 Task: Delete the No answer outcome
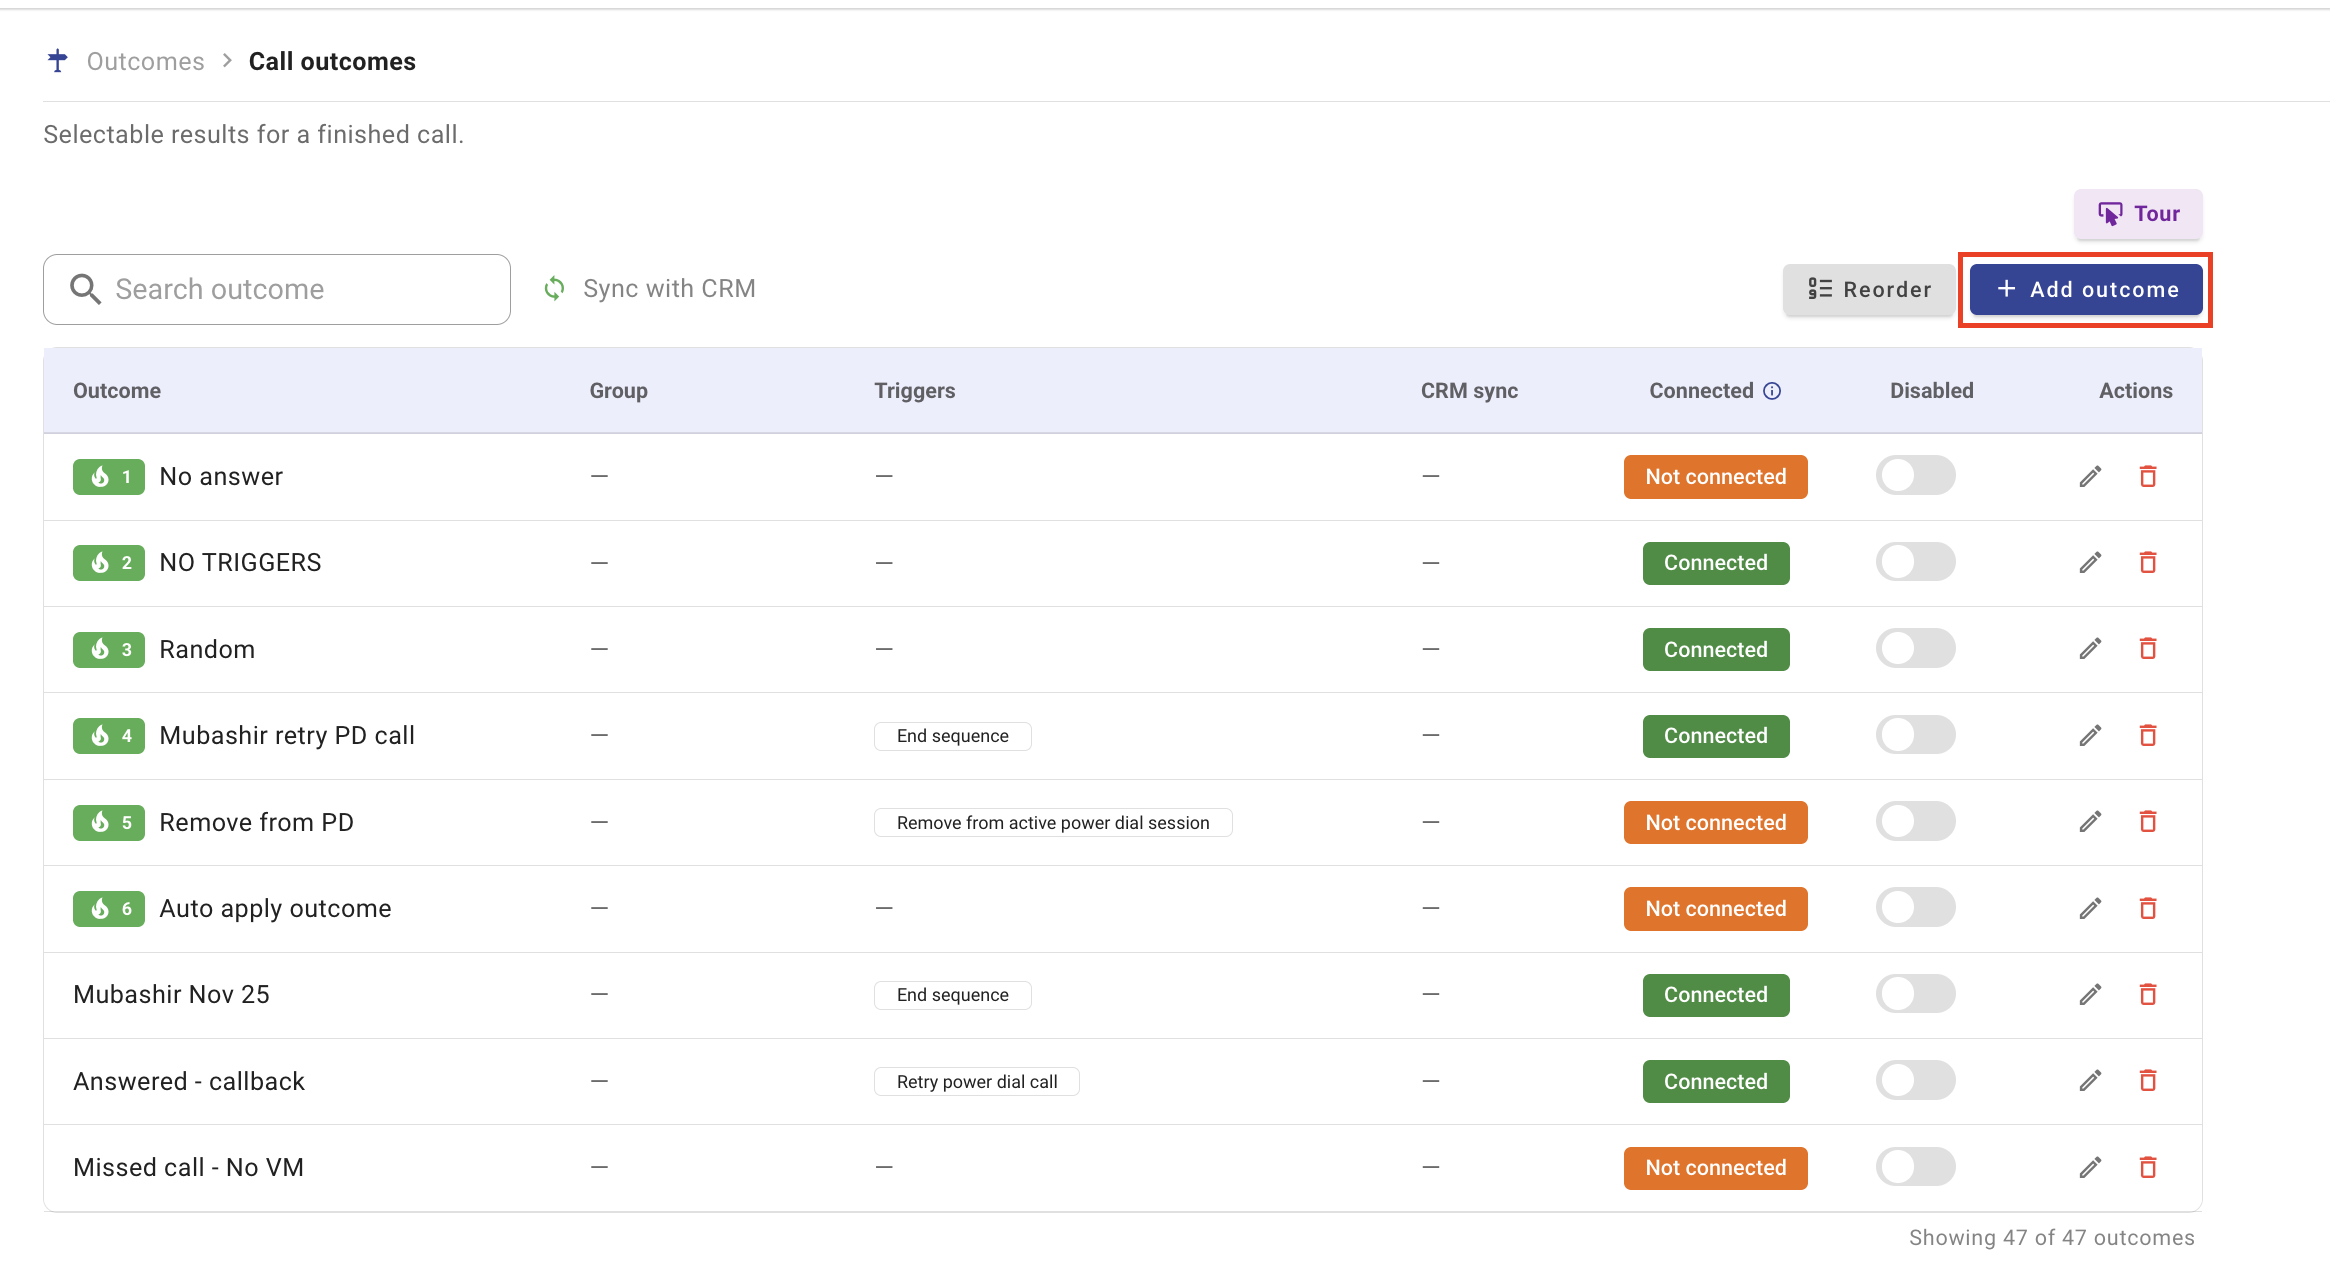(2147, 477)
